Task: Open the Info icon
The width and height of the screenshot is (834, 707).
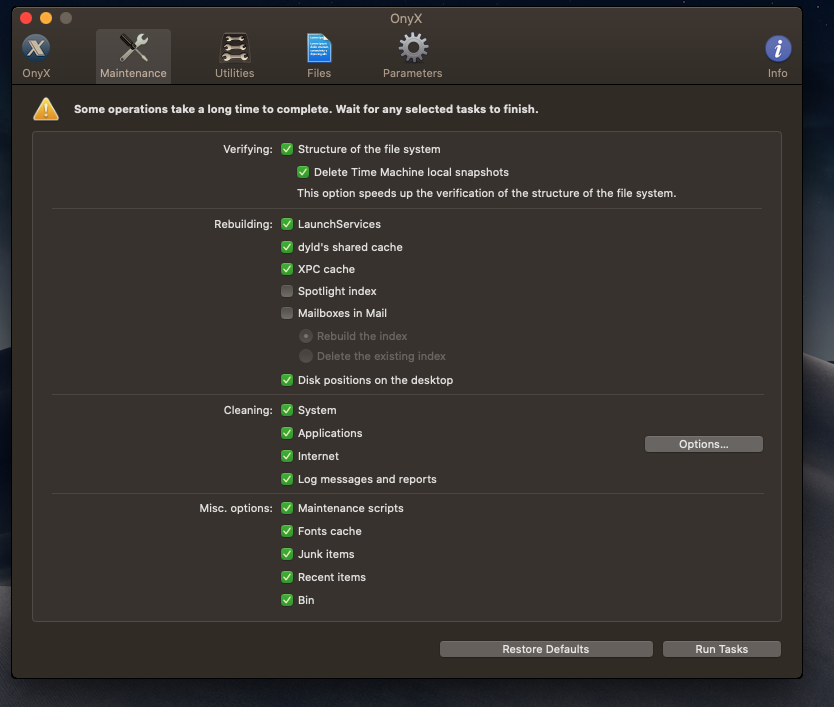Action: pos(778,49)
